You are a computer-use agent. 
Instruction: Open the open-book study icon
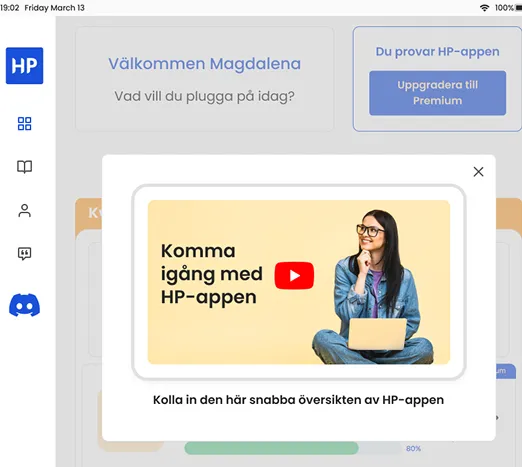(x=24, y=167)
